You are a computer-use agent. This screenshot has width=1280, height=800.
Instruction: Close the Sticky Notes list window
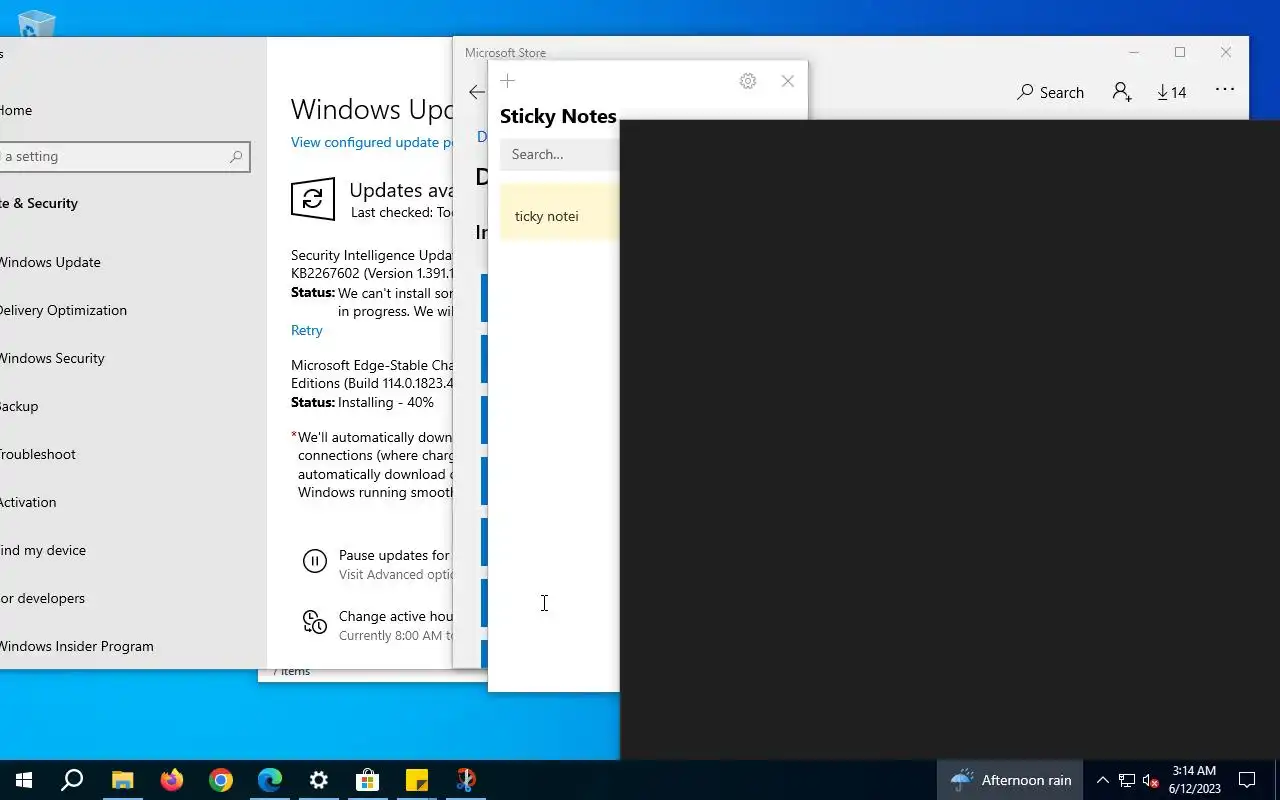[788, 81]
